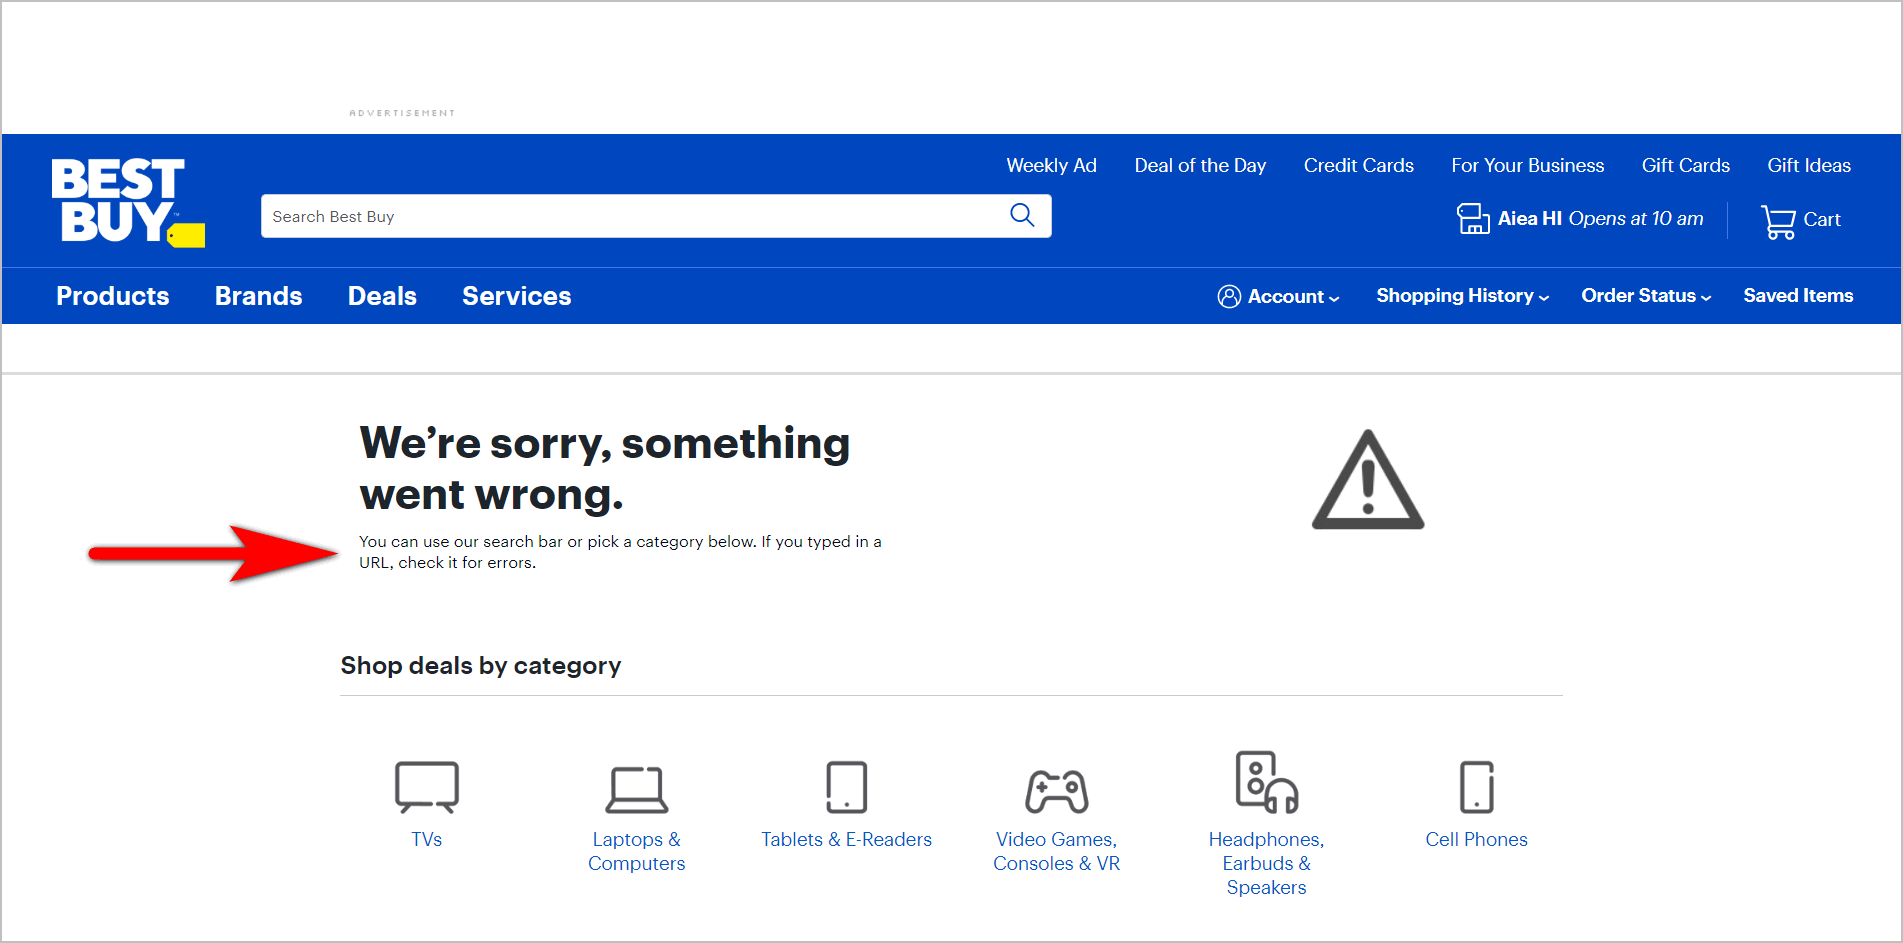Click the Gift Cards link
Image resolution: width=1903 pixels, height=943 pixels.
[x=1685, y=165]
